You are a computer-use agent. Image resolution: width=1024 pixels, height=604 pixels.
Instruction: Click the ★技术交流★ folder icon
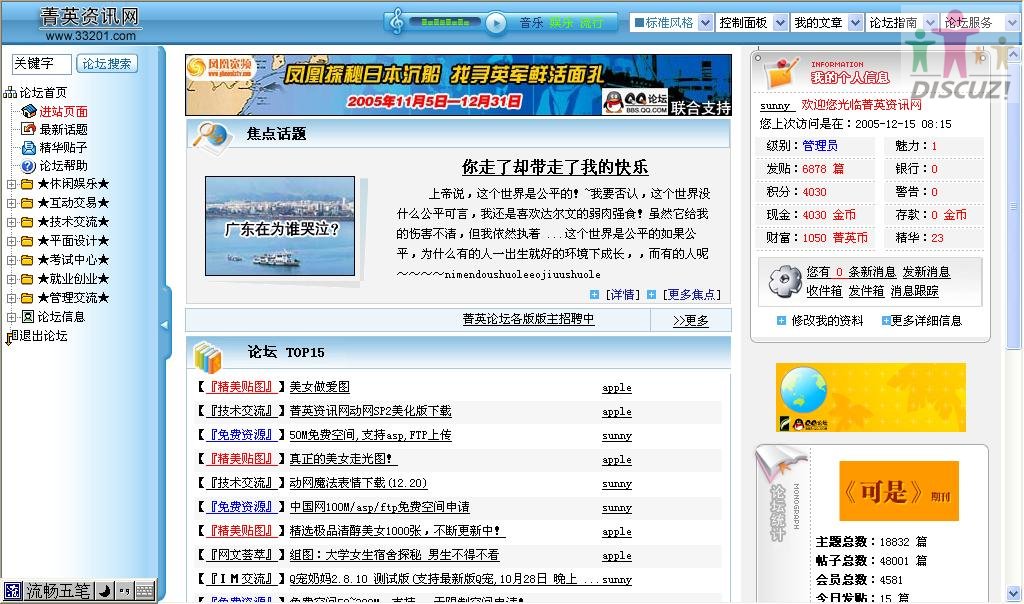pos(27,222)
